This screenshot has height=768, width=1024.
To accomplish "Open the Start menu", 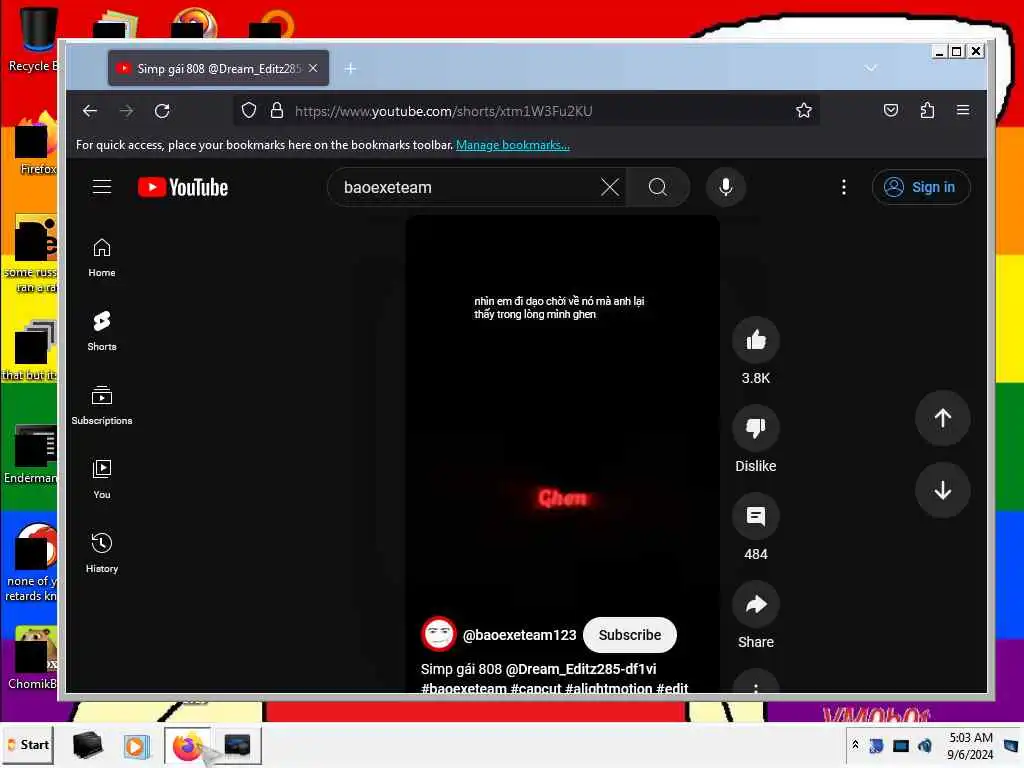I will coord(29,744).
